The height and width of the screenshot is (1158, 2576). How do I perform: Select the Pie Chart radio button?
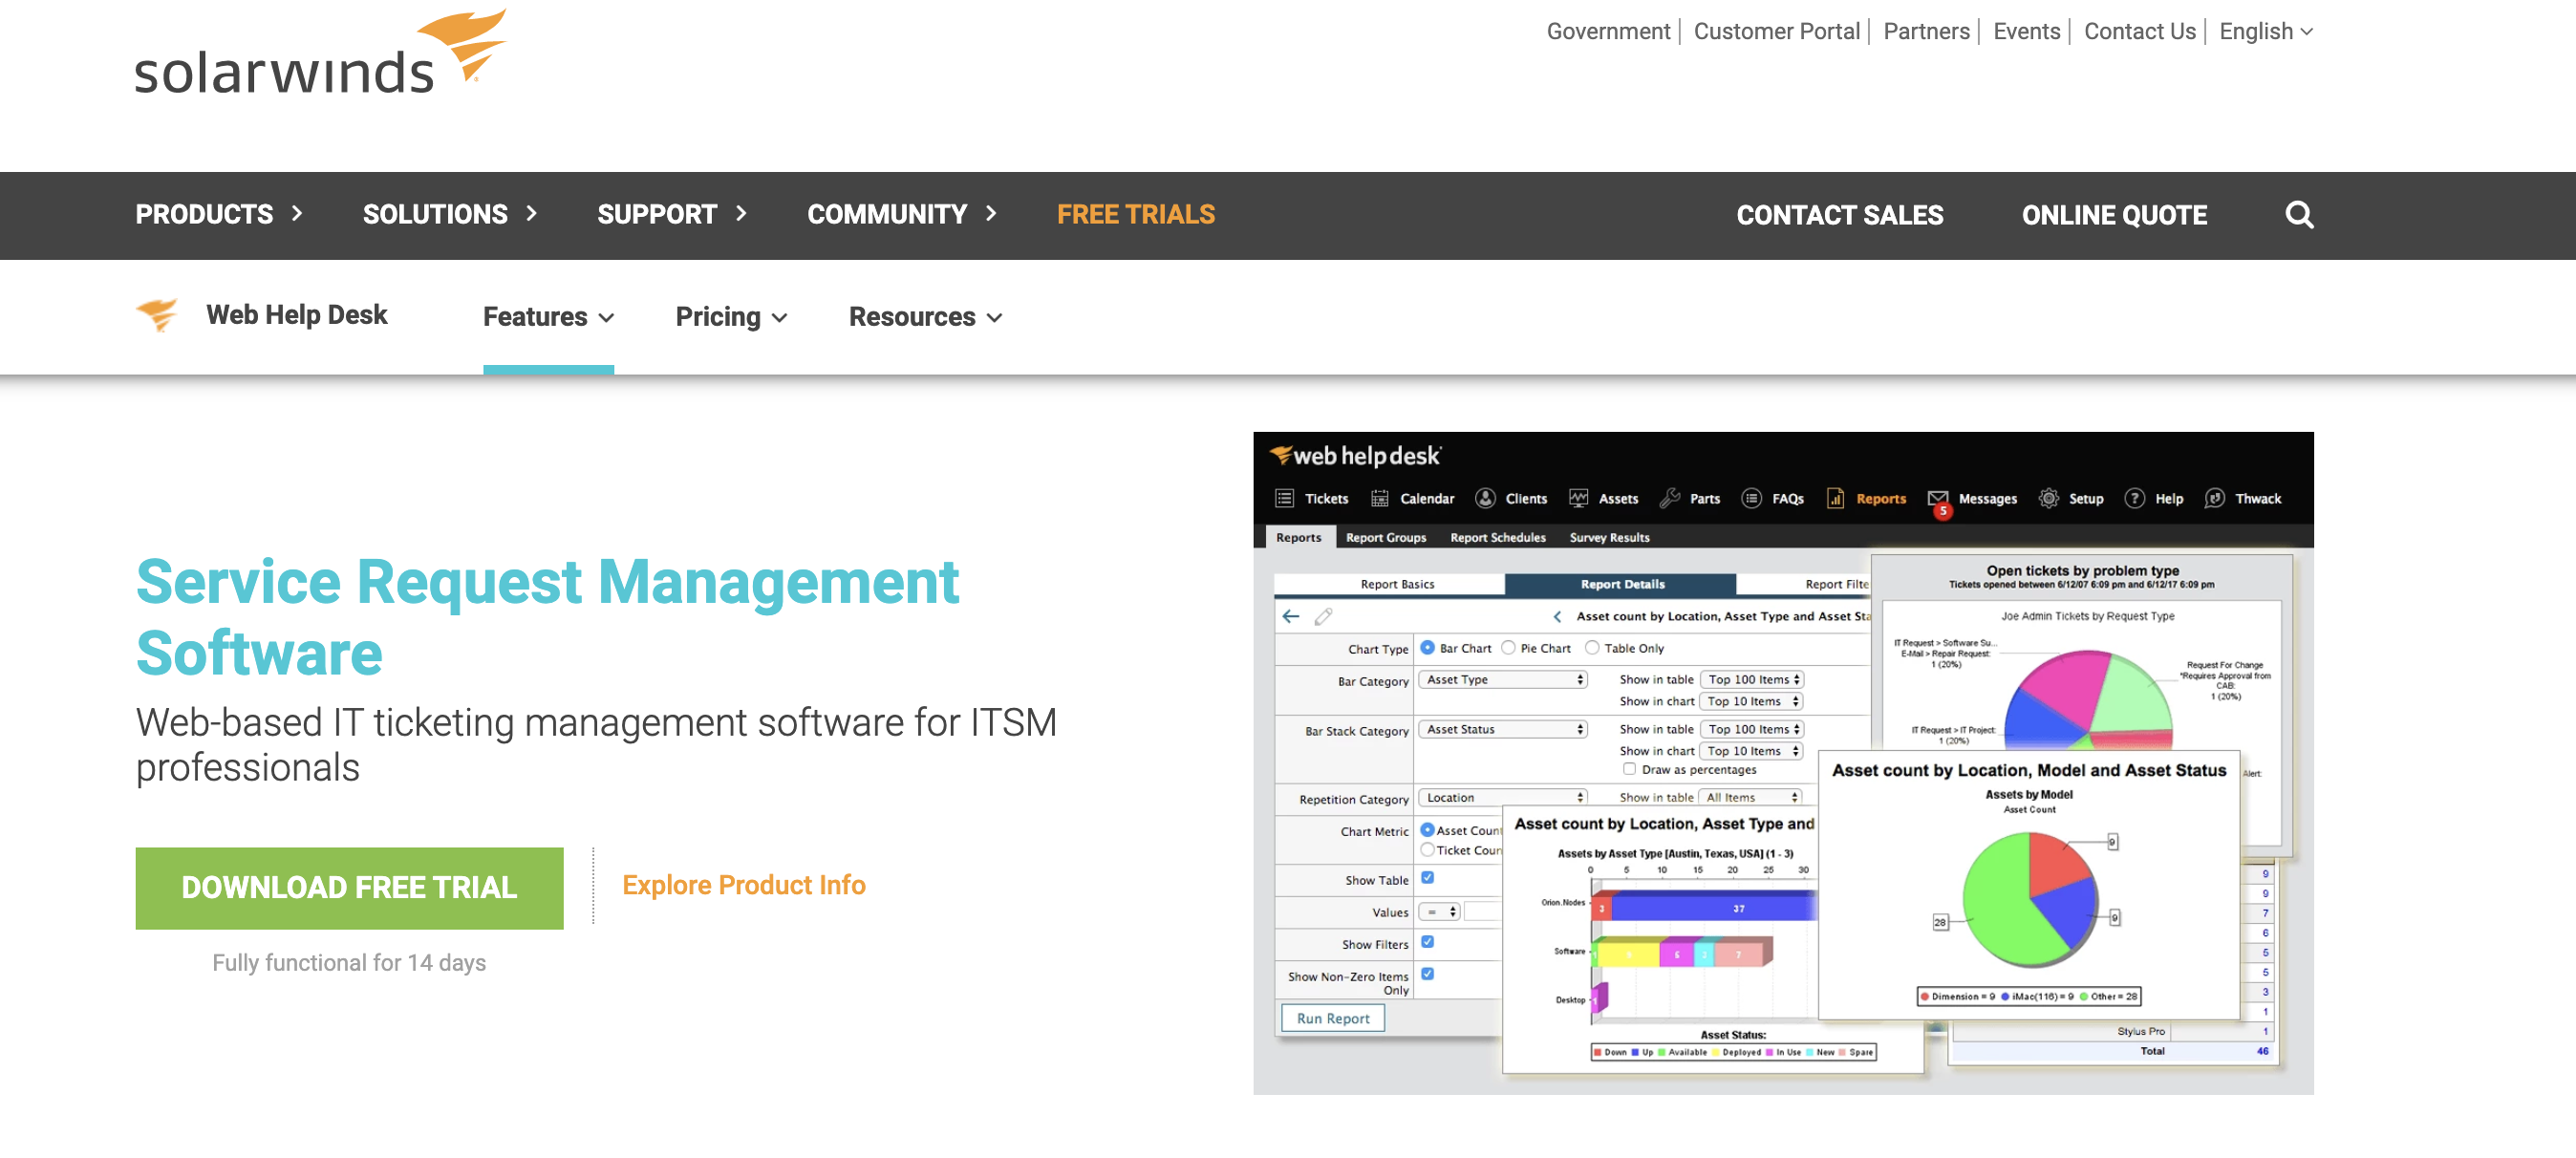[1509, 648]
